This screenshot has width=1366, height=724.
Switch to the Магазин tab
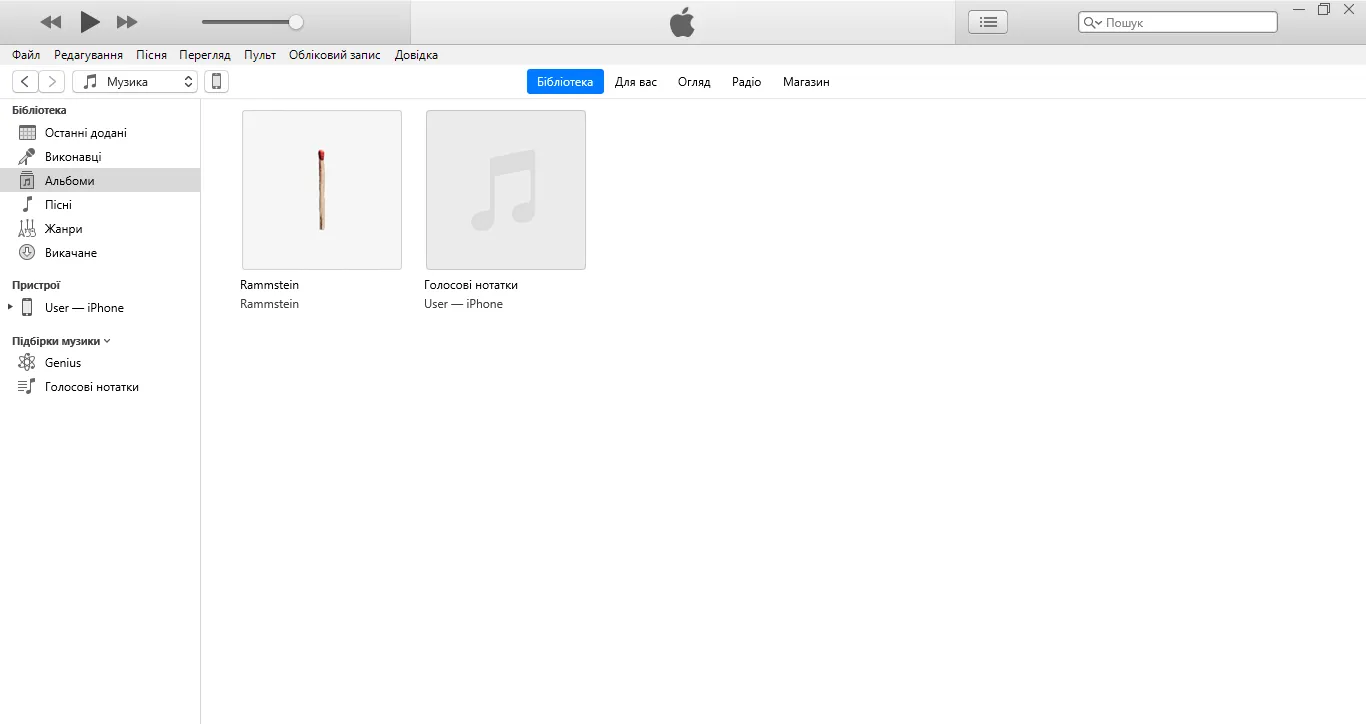[x=806, y=82]
